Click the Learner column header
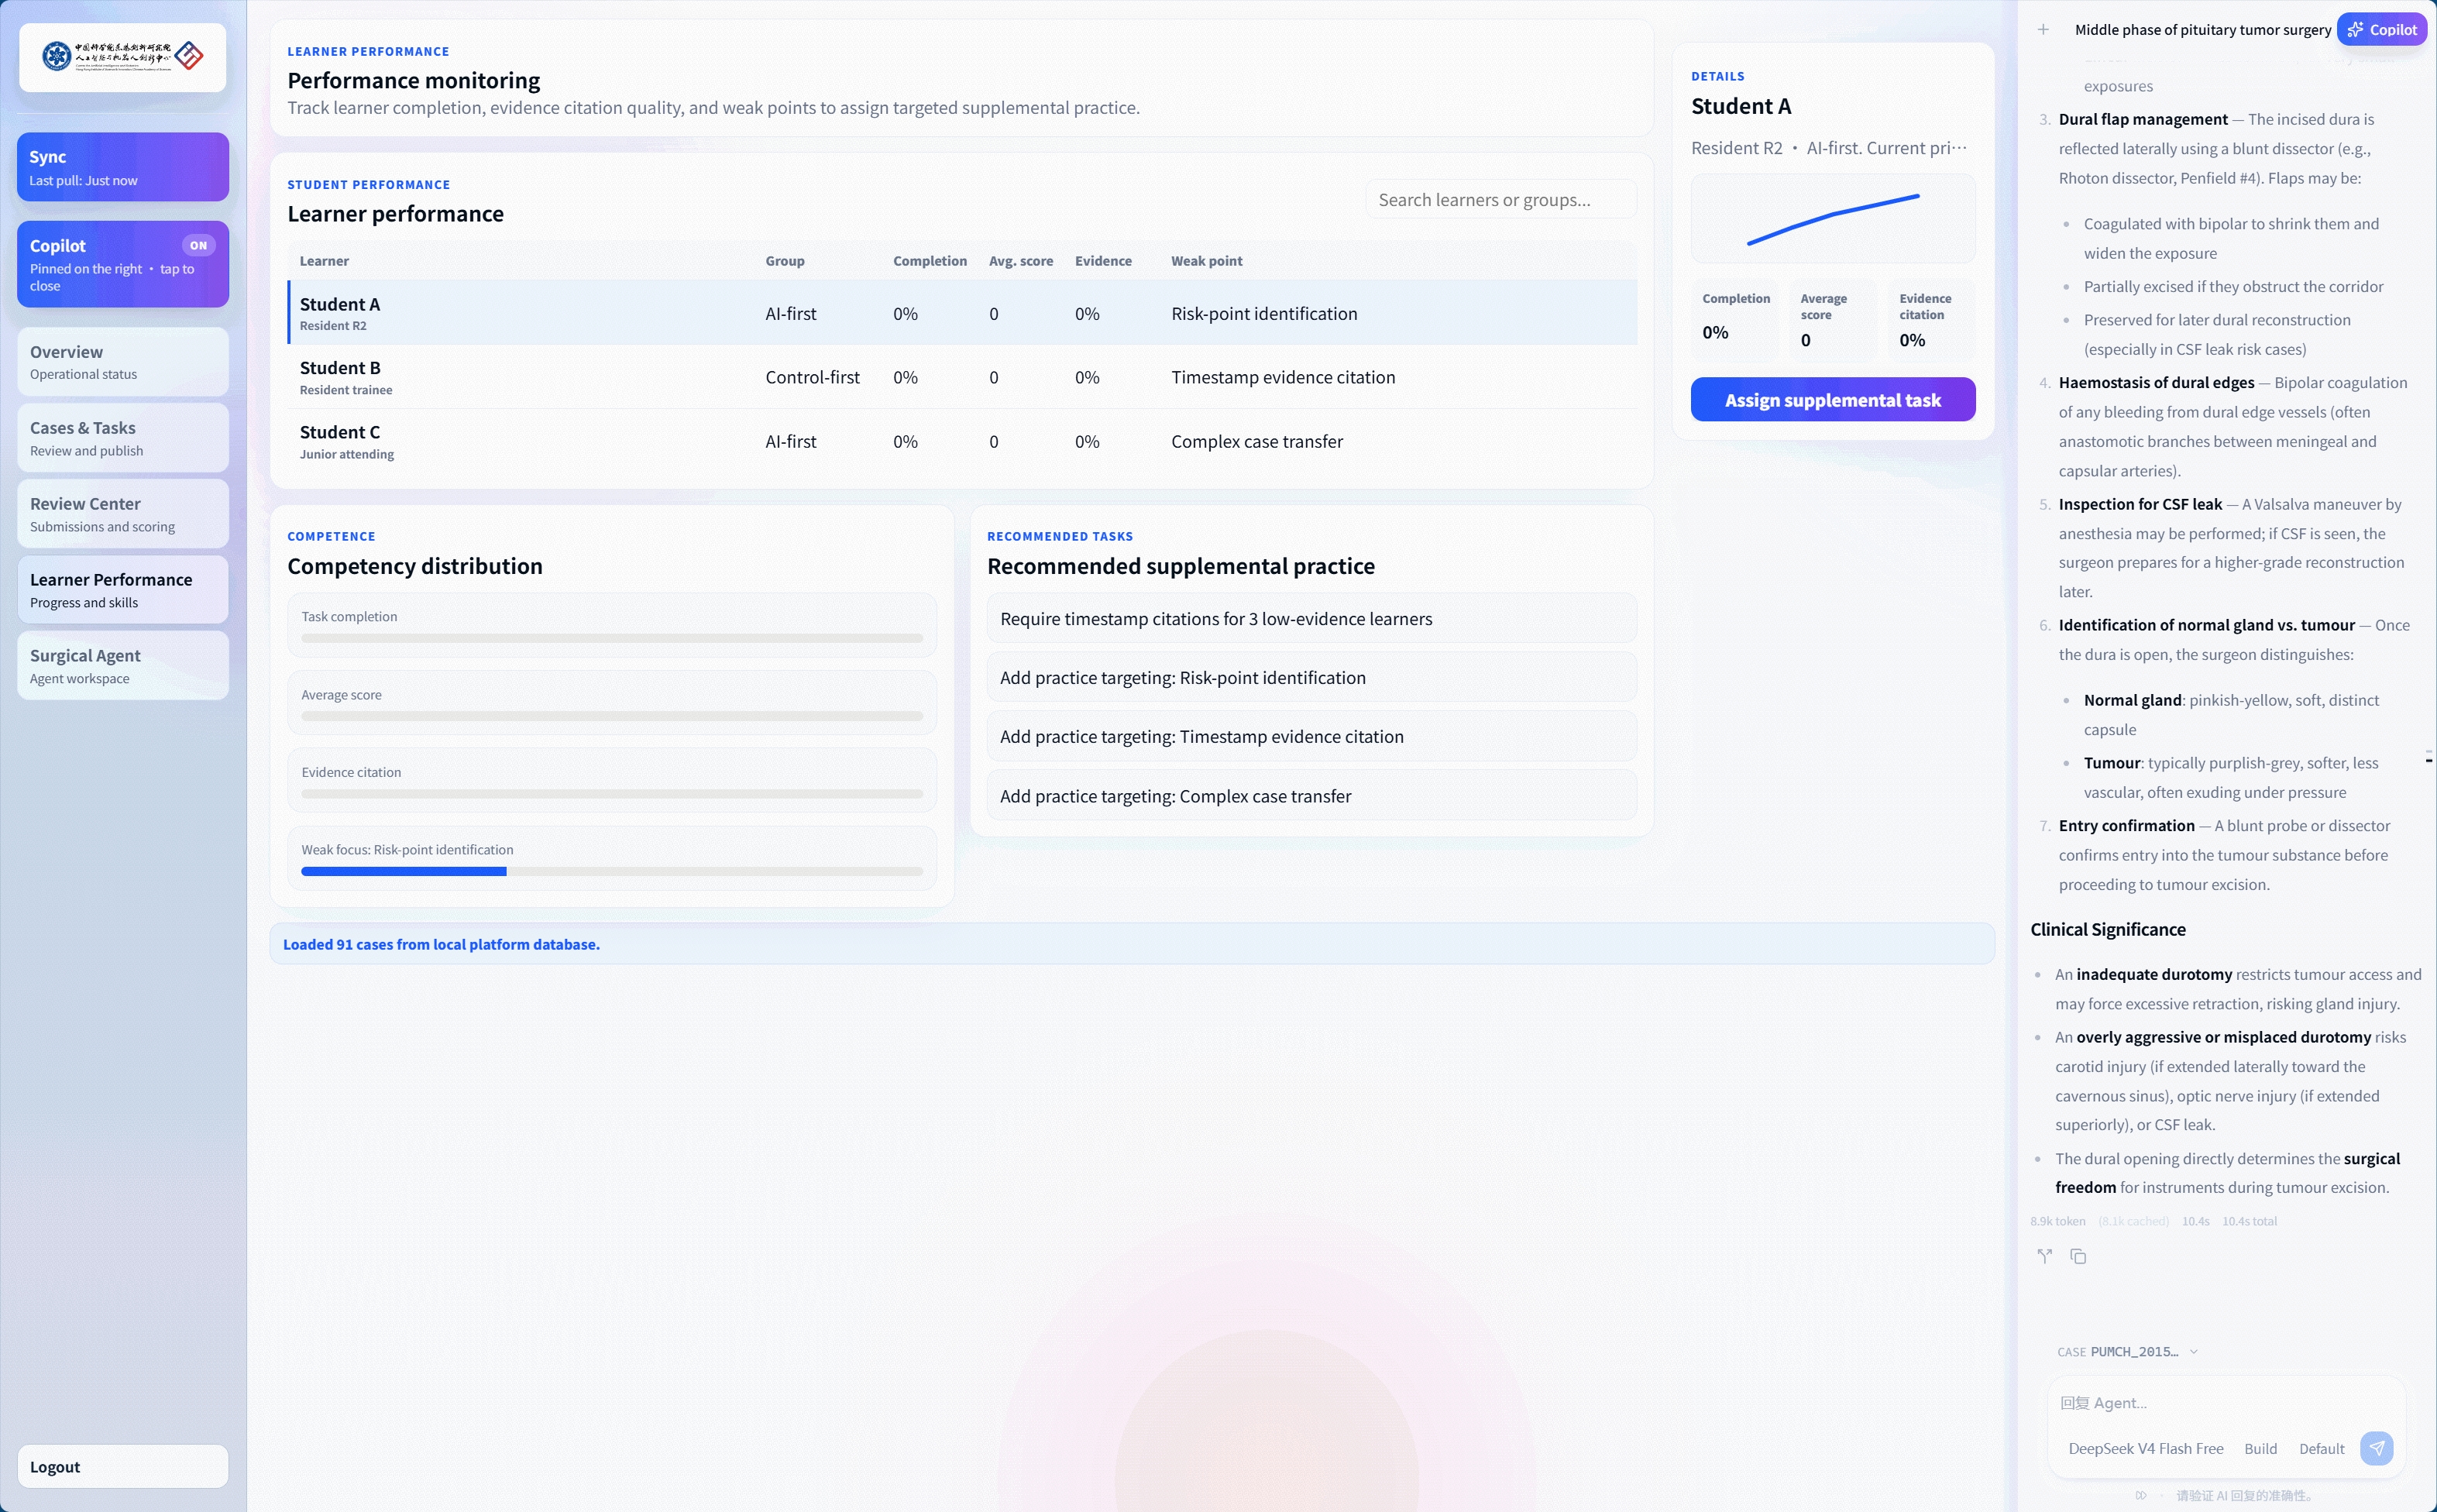Image resolution: width=2437 pixels, height=1512 pixels. (324, 261)
